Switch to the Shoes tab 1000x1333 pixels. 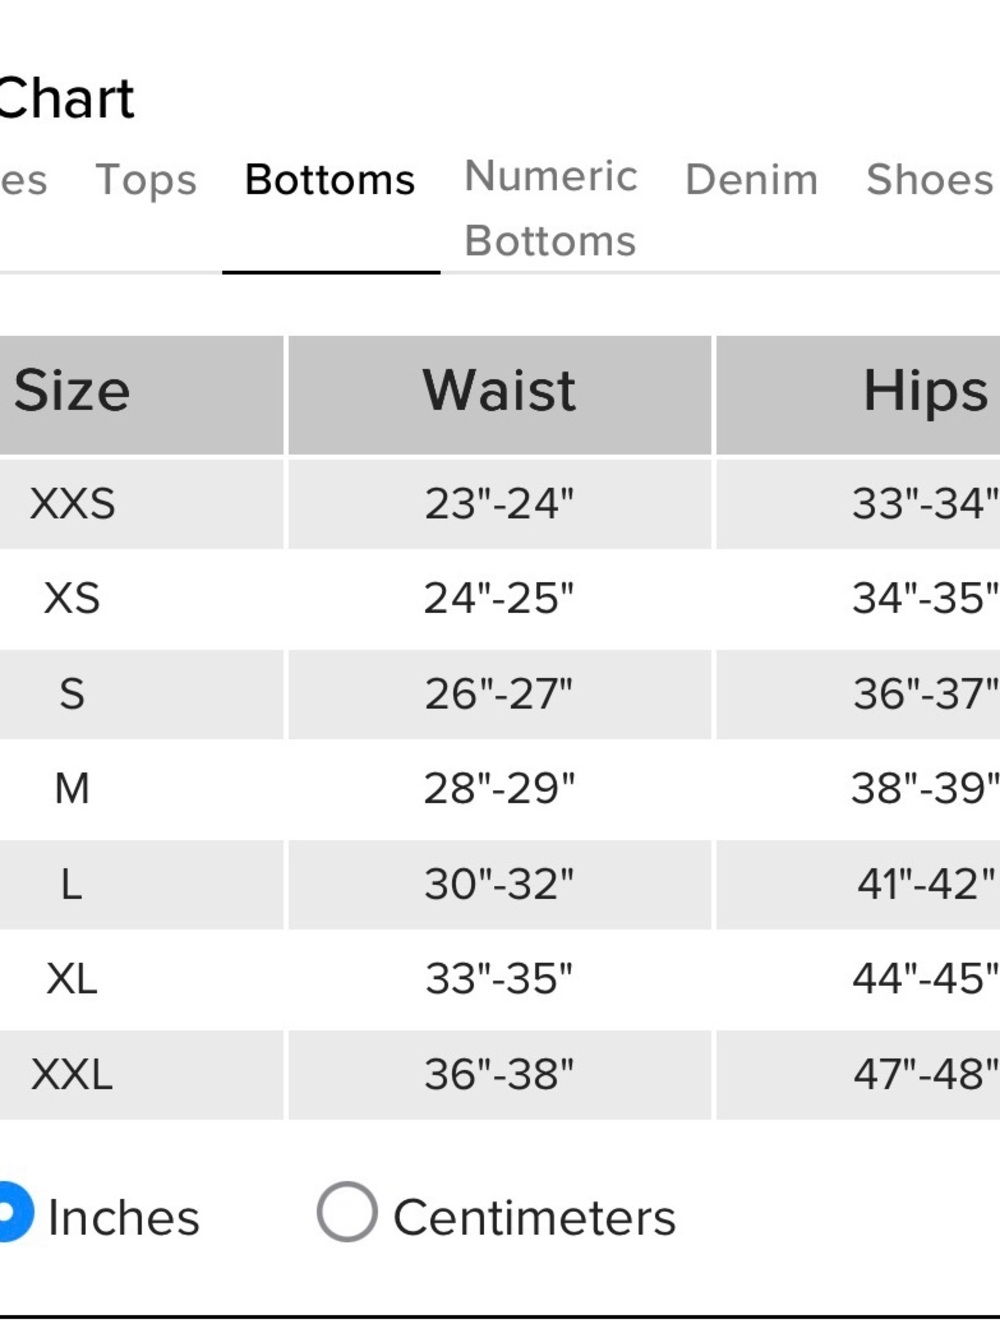pos(930,180)
